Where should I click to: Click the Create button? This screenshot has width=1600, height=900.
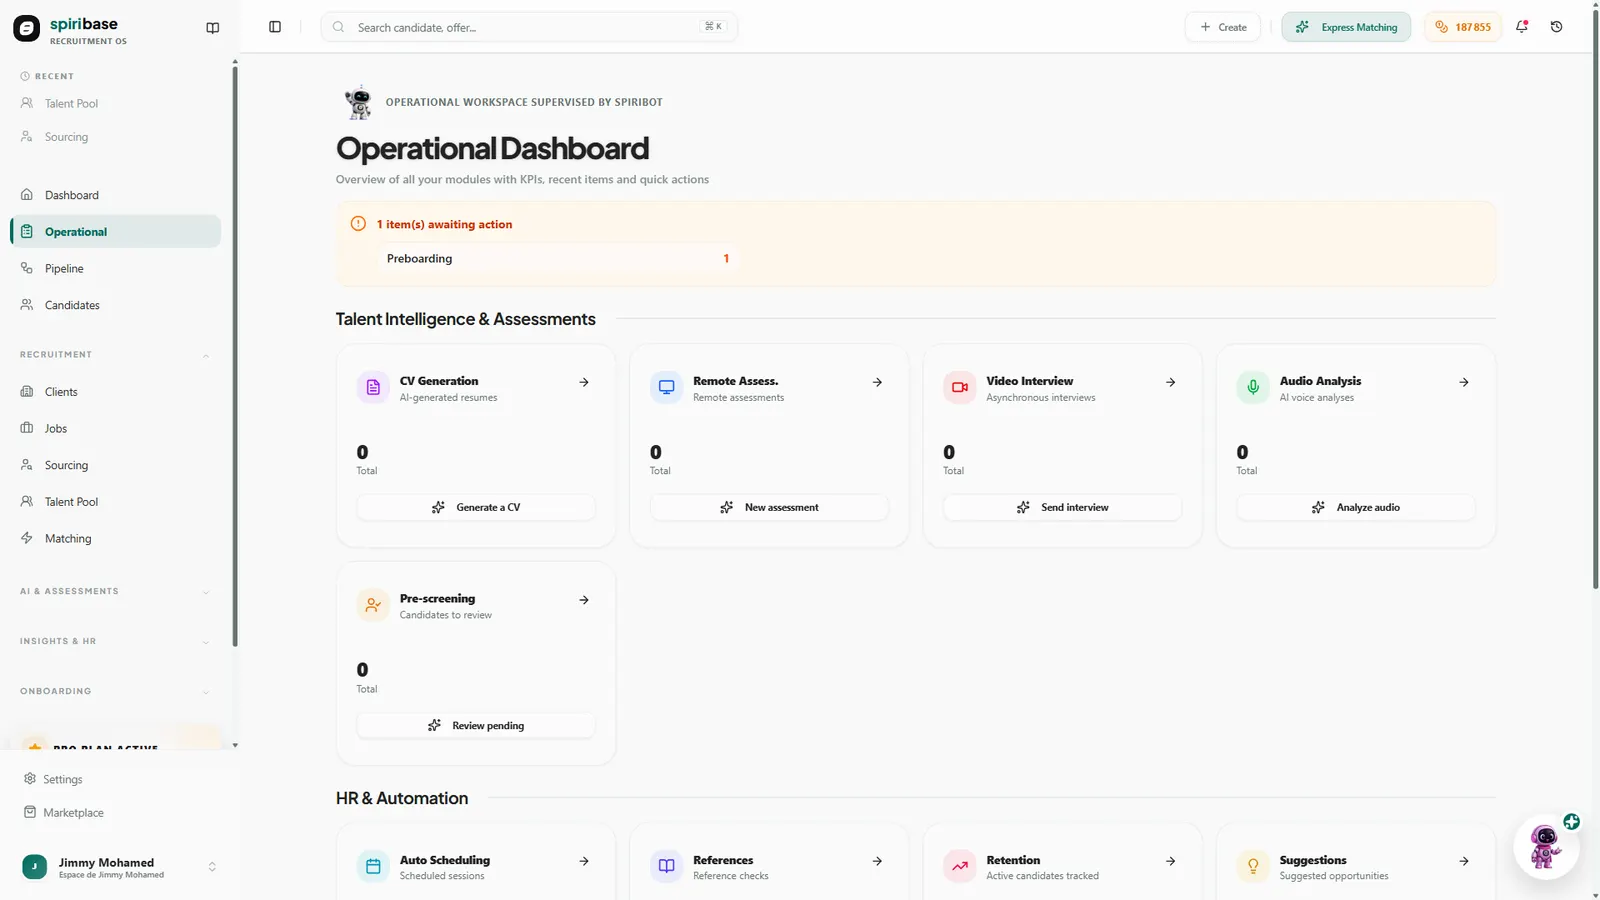(x=1223, y=27)
